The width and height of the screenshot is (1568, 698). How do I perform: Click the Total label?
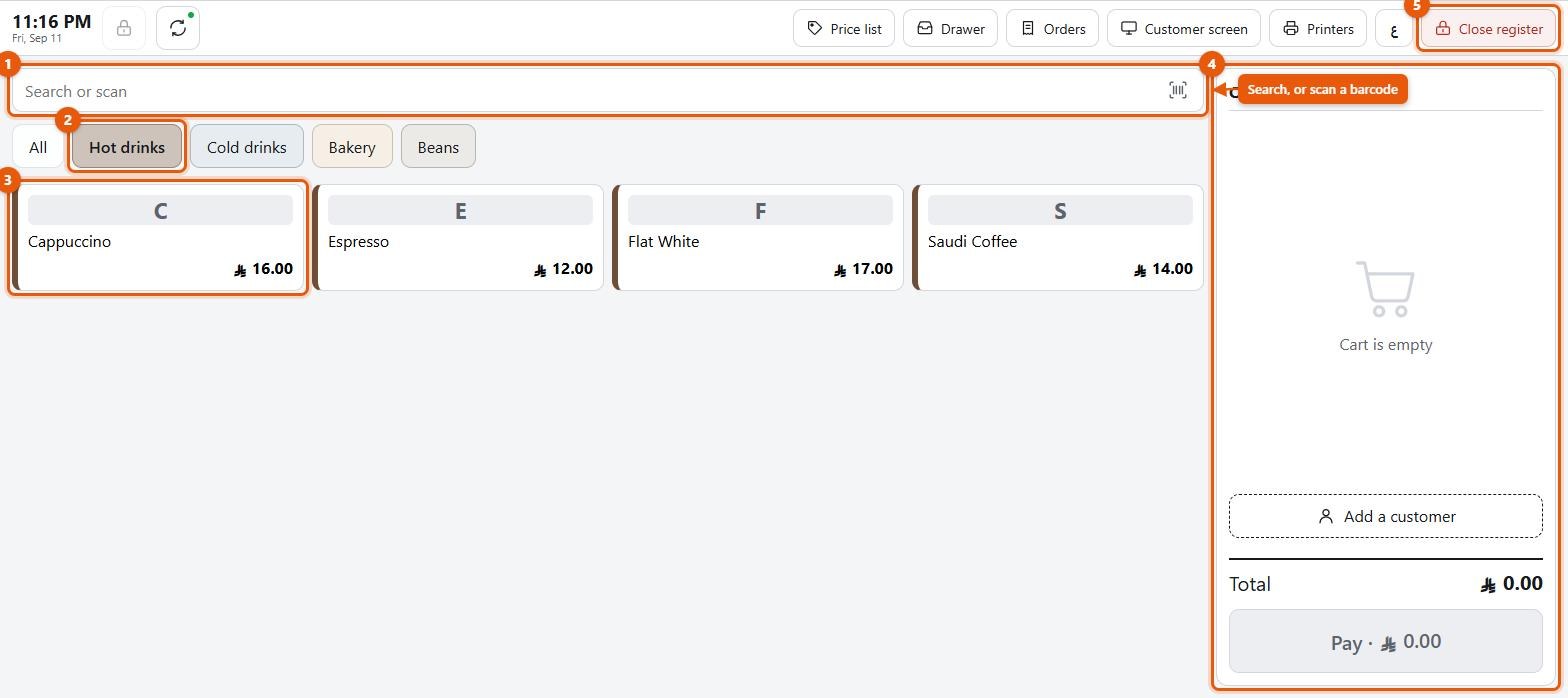1250,584
